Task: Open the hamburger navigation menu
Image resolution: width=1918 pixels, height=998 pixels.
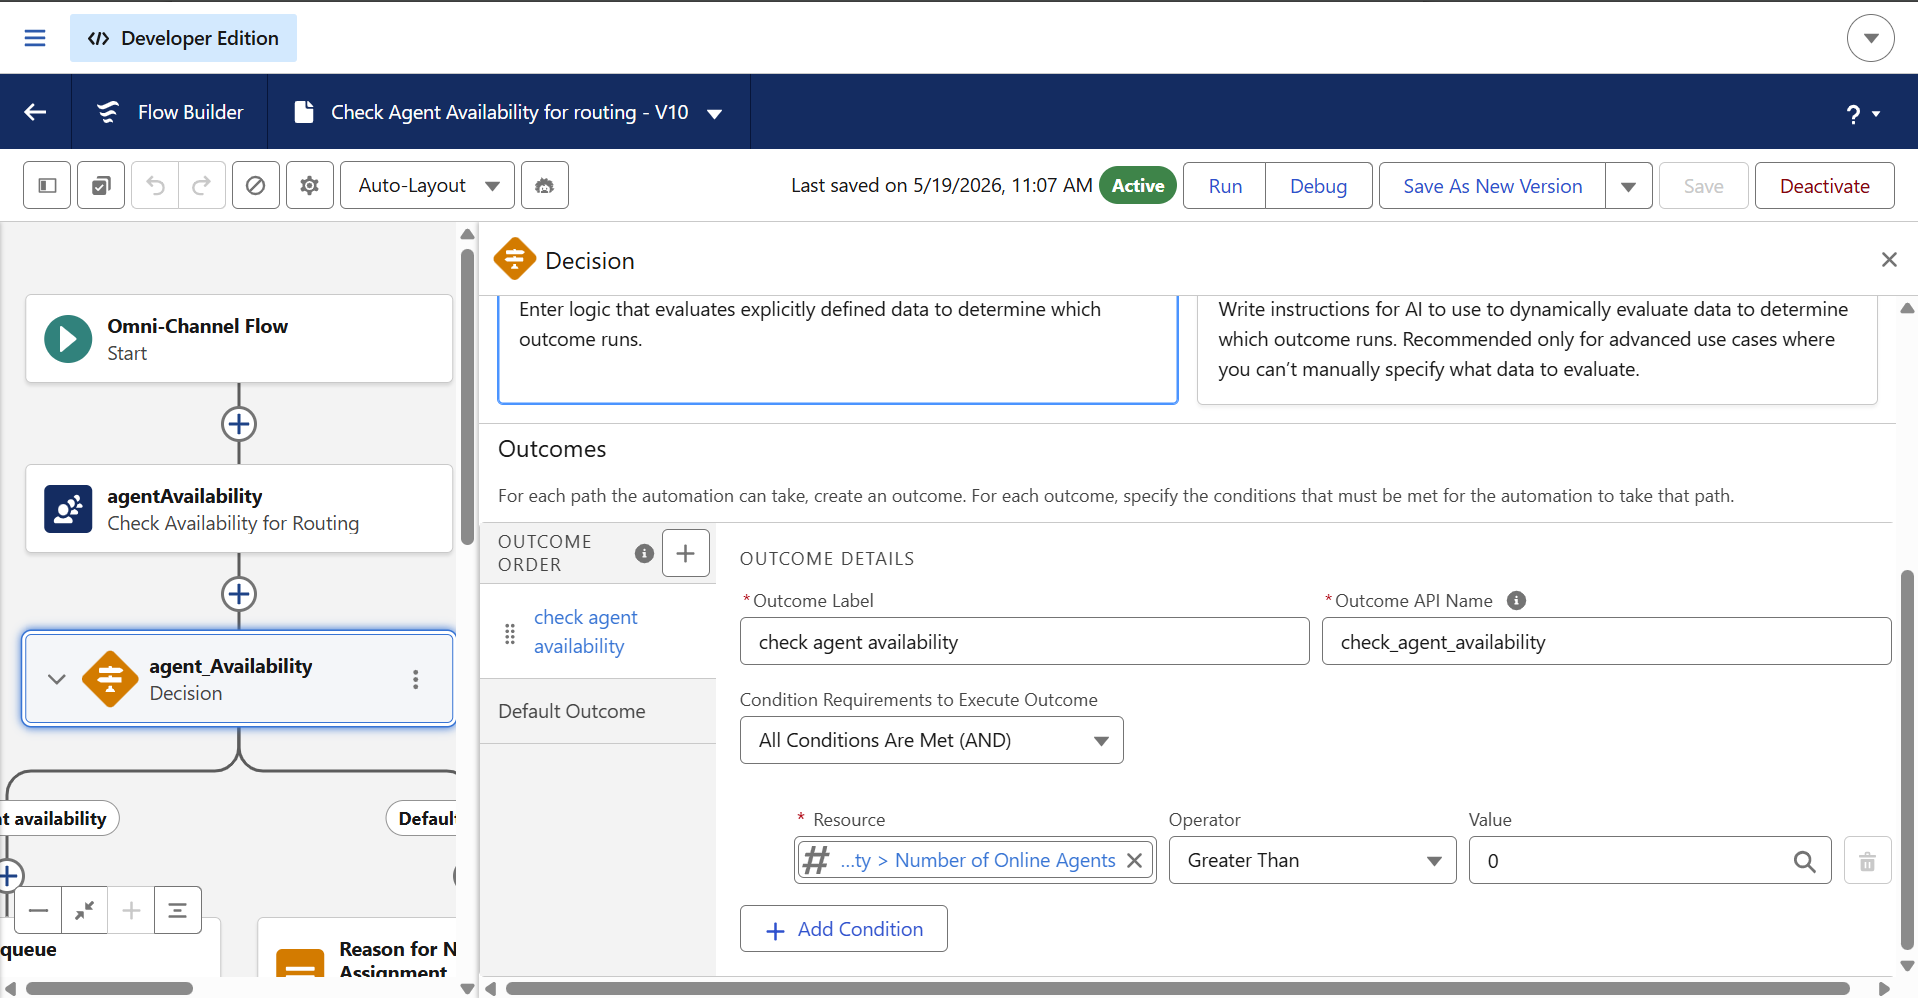Action: (x=35, y=38)
